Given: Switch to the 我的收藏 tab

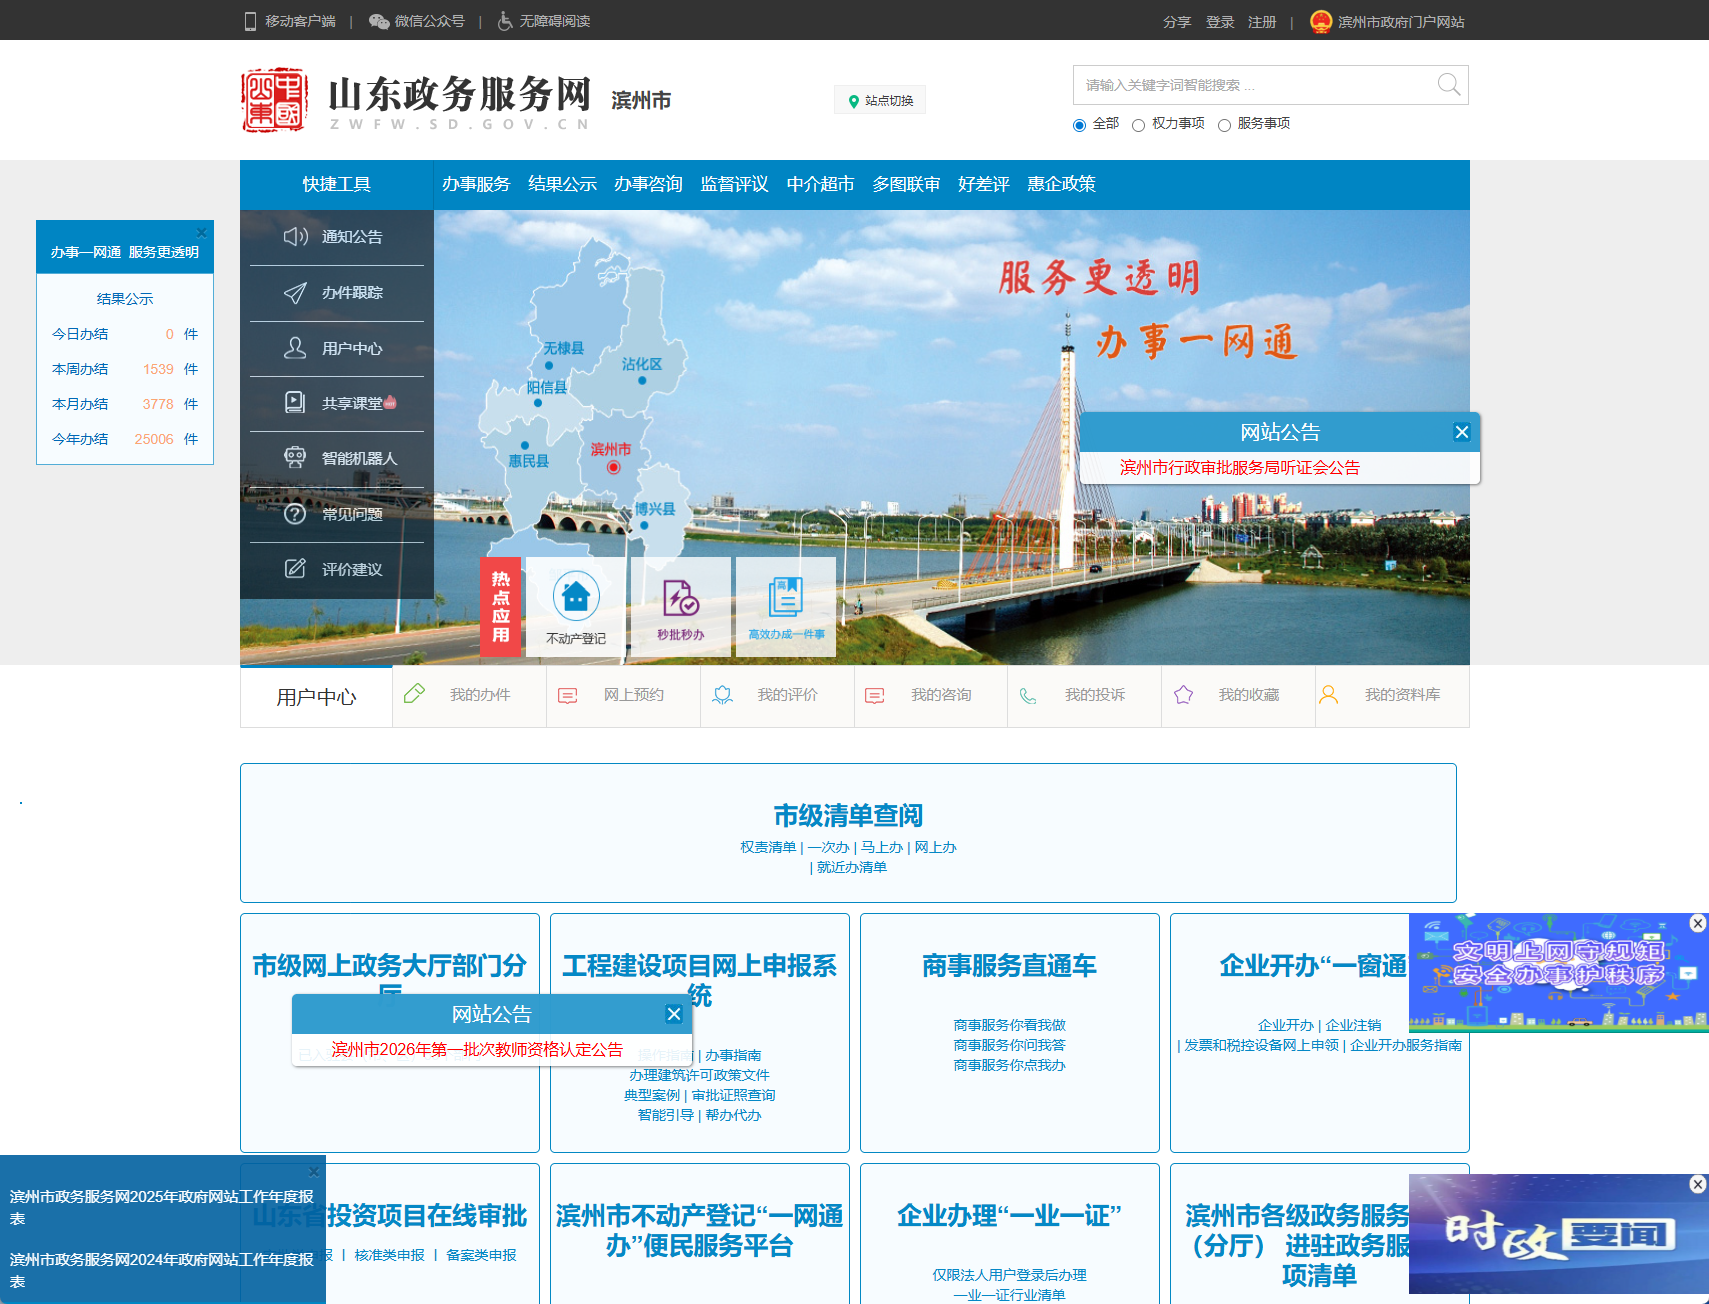Looking at the screenshot, I should pyautogui.click(x=1238, y=695).
